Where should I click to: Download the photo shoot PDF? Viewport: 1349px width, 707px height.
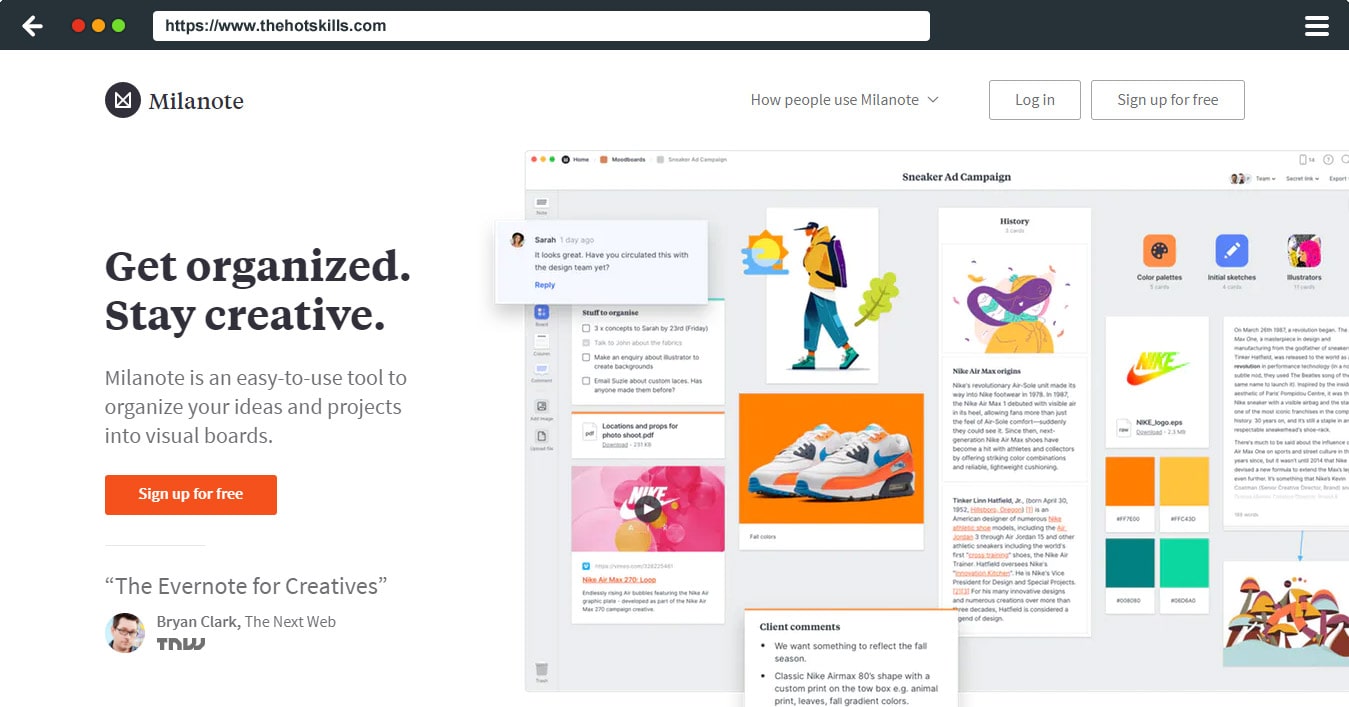[x=615, y=444]
